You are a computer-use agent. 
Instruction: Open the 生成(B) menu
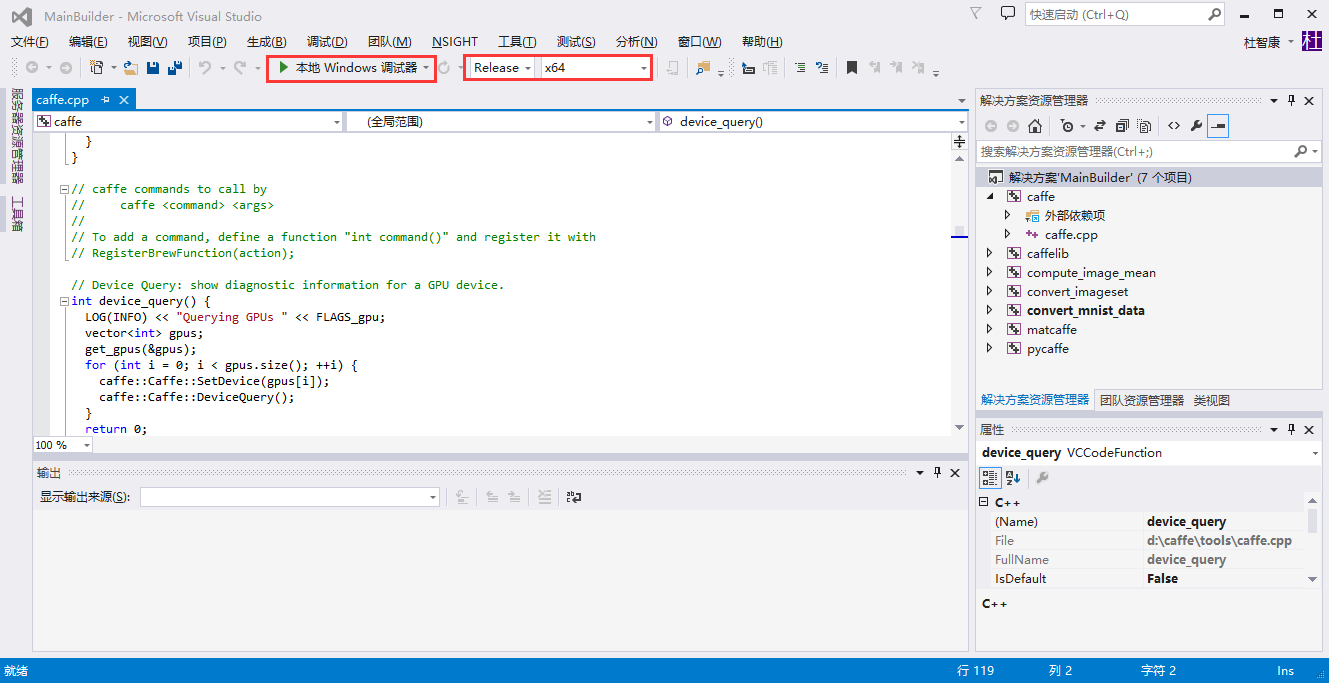tap(267, 42)
